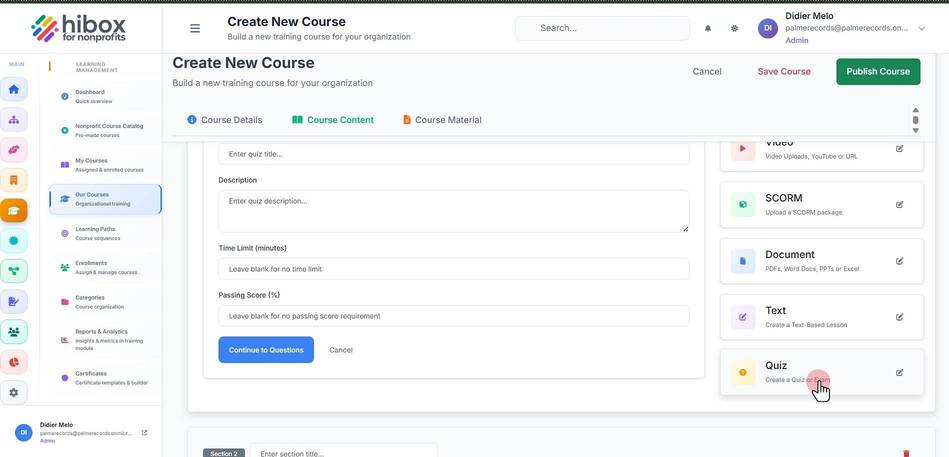Open the people group sidebar icon
Screen dimensions: 949x457
(13, 331)
